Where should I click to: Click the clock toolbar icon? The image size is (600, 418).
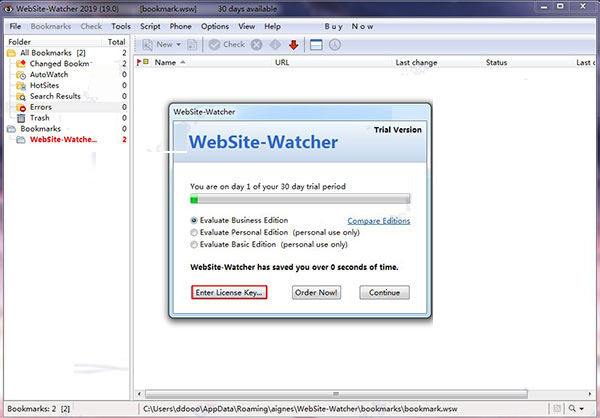(335, 45)
